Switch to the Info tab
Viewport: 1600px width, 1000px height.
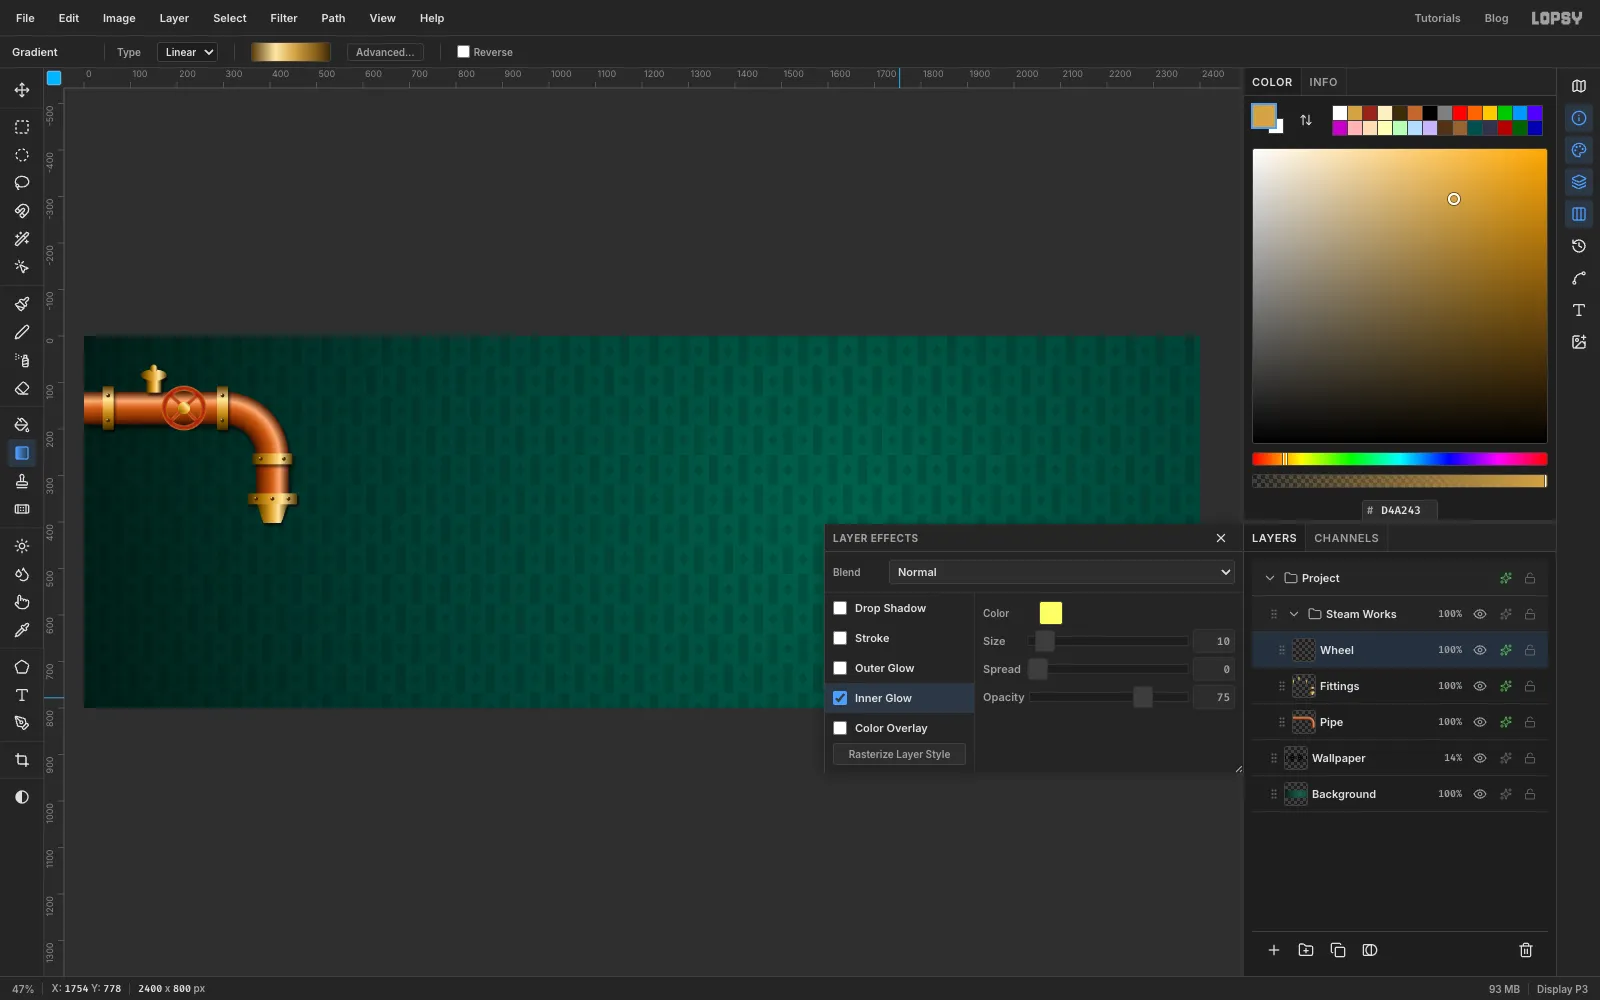pos(1323,82)
